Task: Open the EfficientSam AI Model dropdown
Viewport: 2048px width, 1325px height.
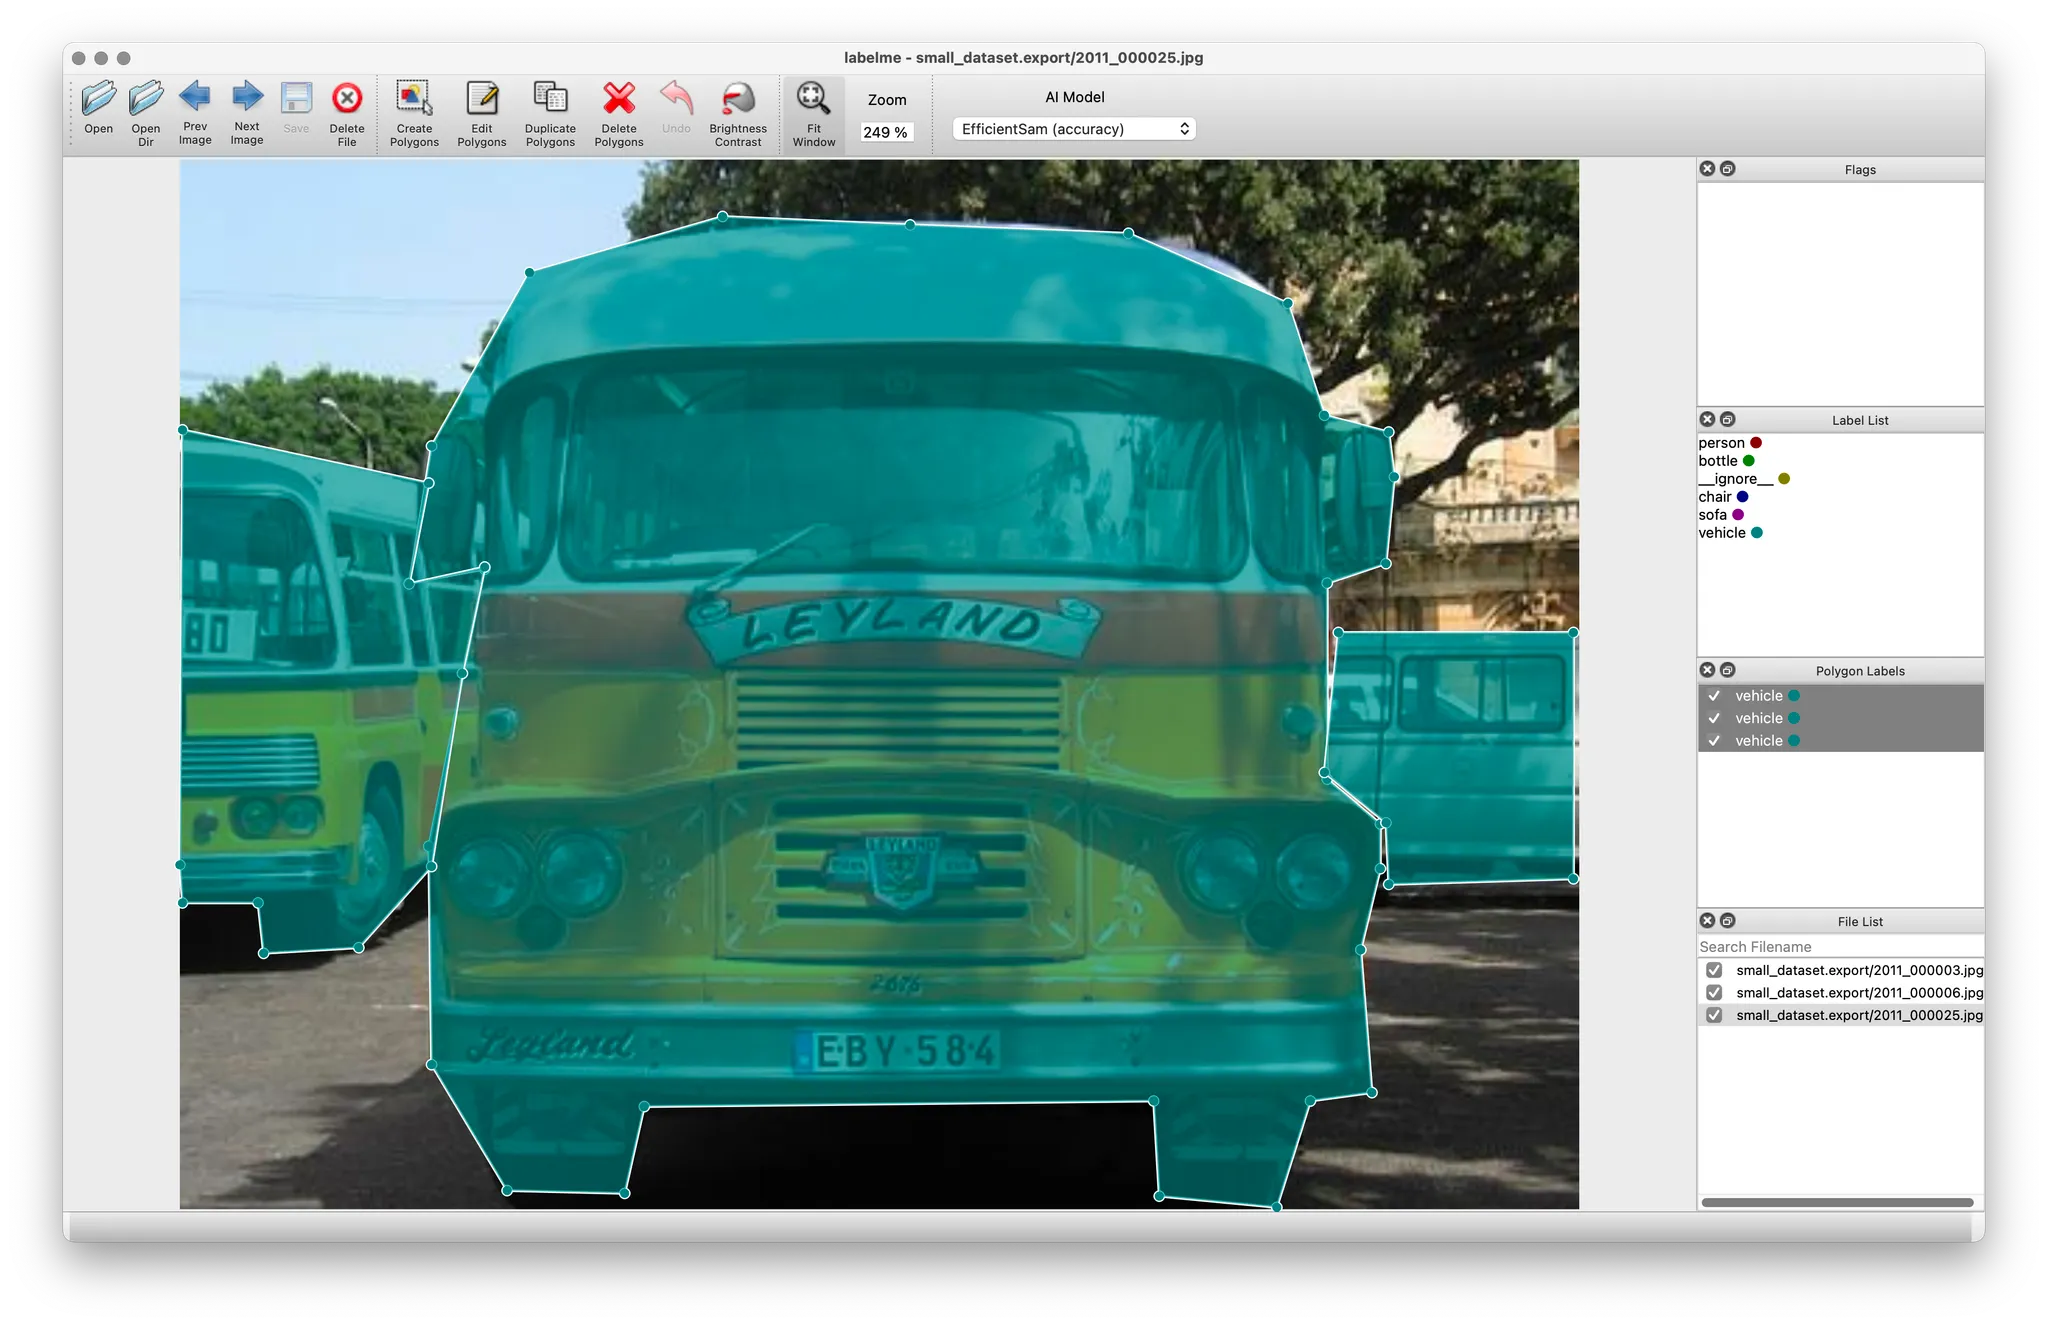Action: (1074, 129)
